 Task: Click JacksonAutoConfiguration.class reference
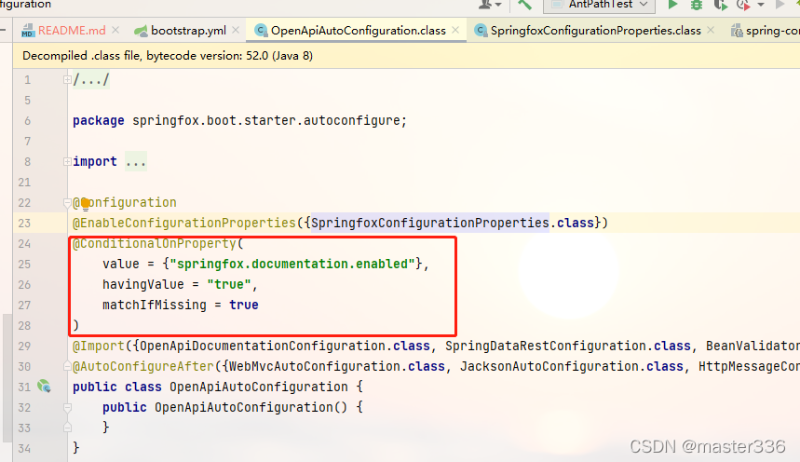point(571,367)
